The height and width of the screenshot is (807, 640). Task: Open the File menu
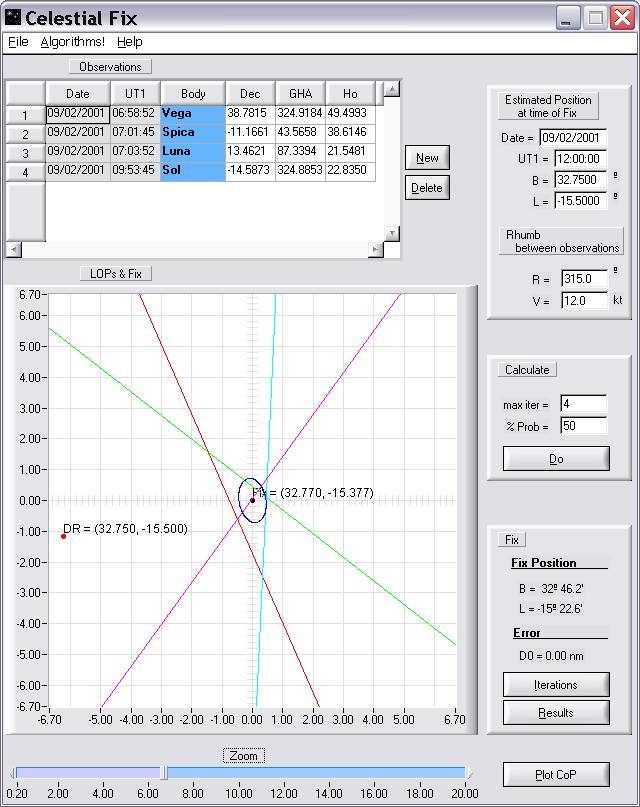click(18, 42)
